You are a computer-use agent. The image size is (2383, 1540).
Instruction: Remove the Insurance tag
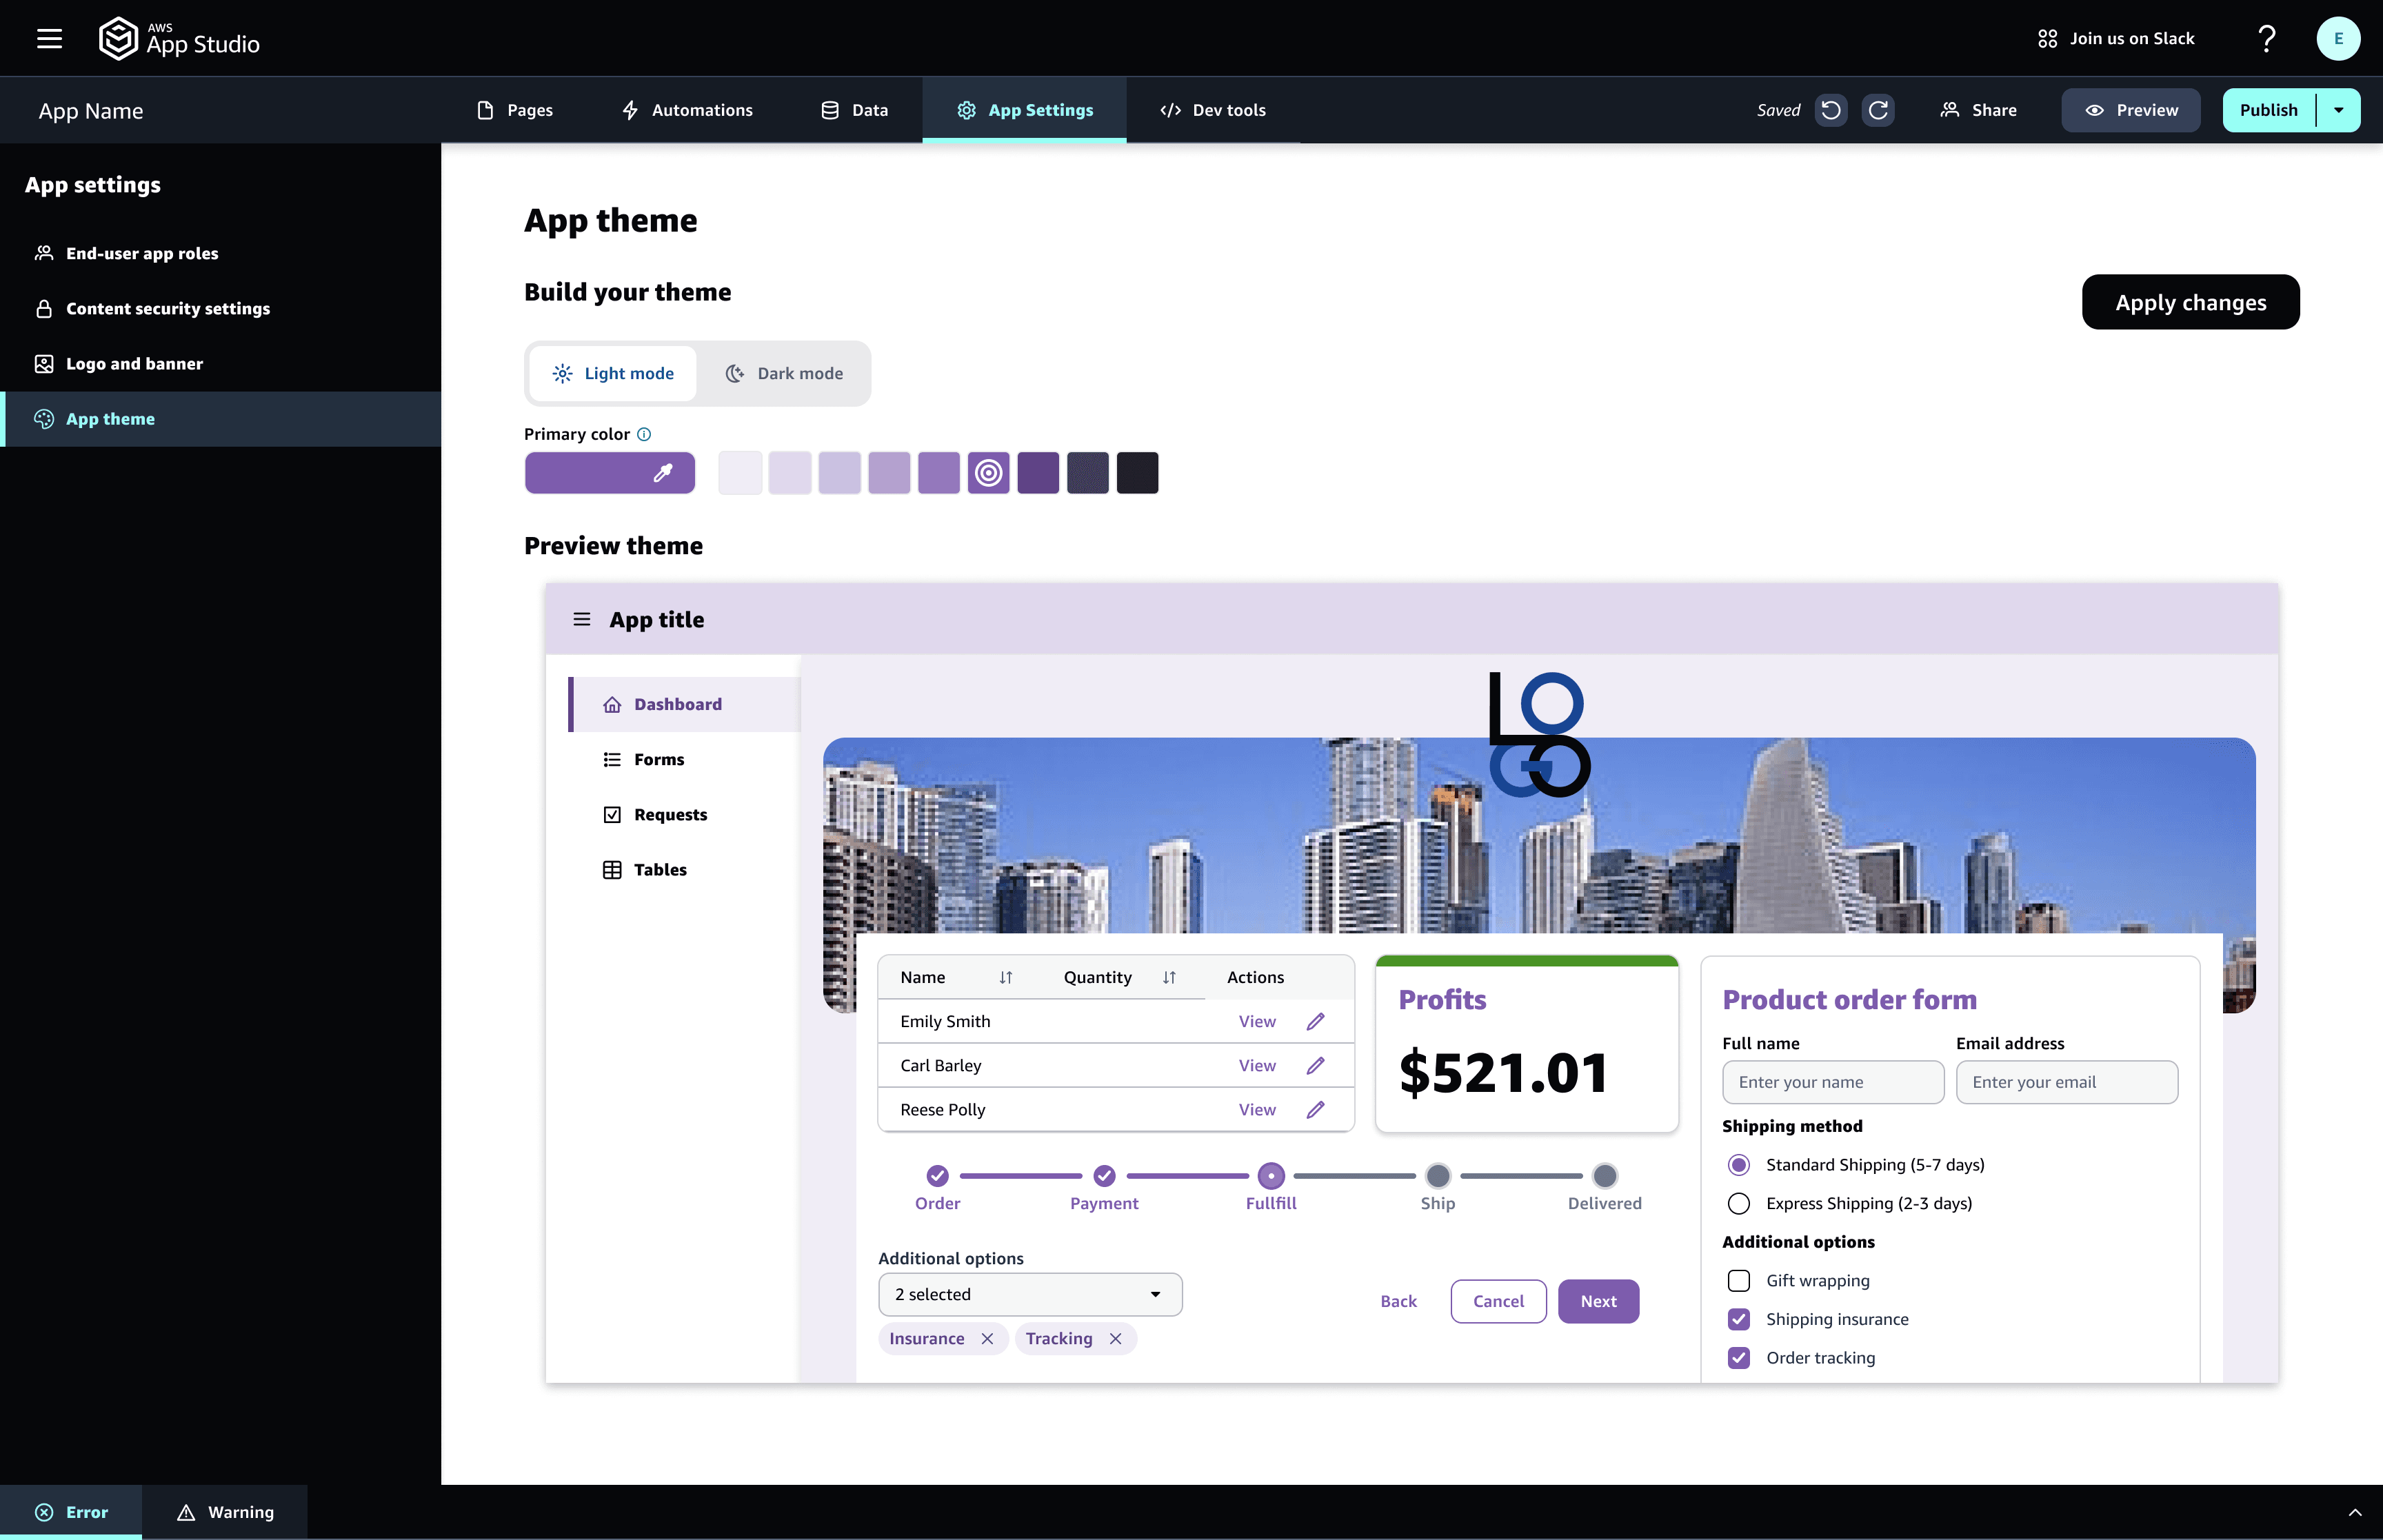coord(987,1338)
